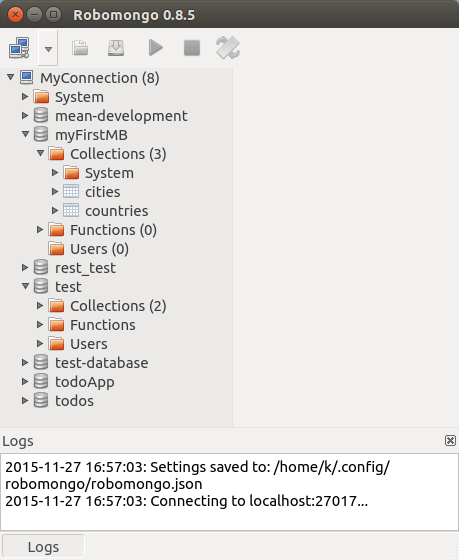Click the Connect to server toolbar icon
459x560 pixels.
click(x=19, y=48)
